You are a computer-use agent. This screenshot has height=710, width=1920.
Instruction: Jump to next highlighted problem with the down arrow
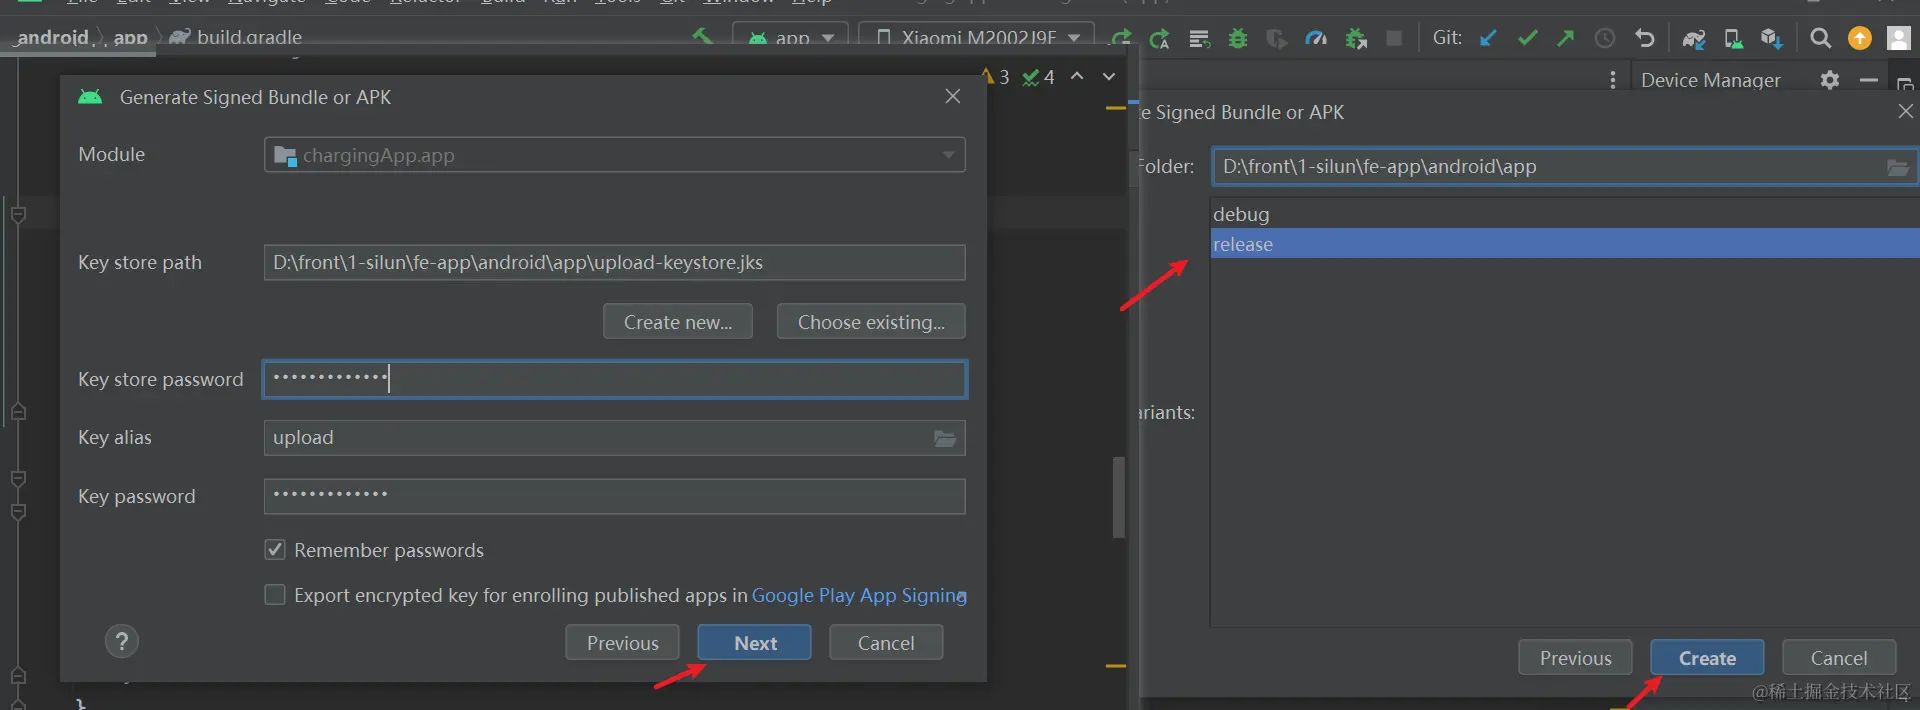pos(1109,76)
